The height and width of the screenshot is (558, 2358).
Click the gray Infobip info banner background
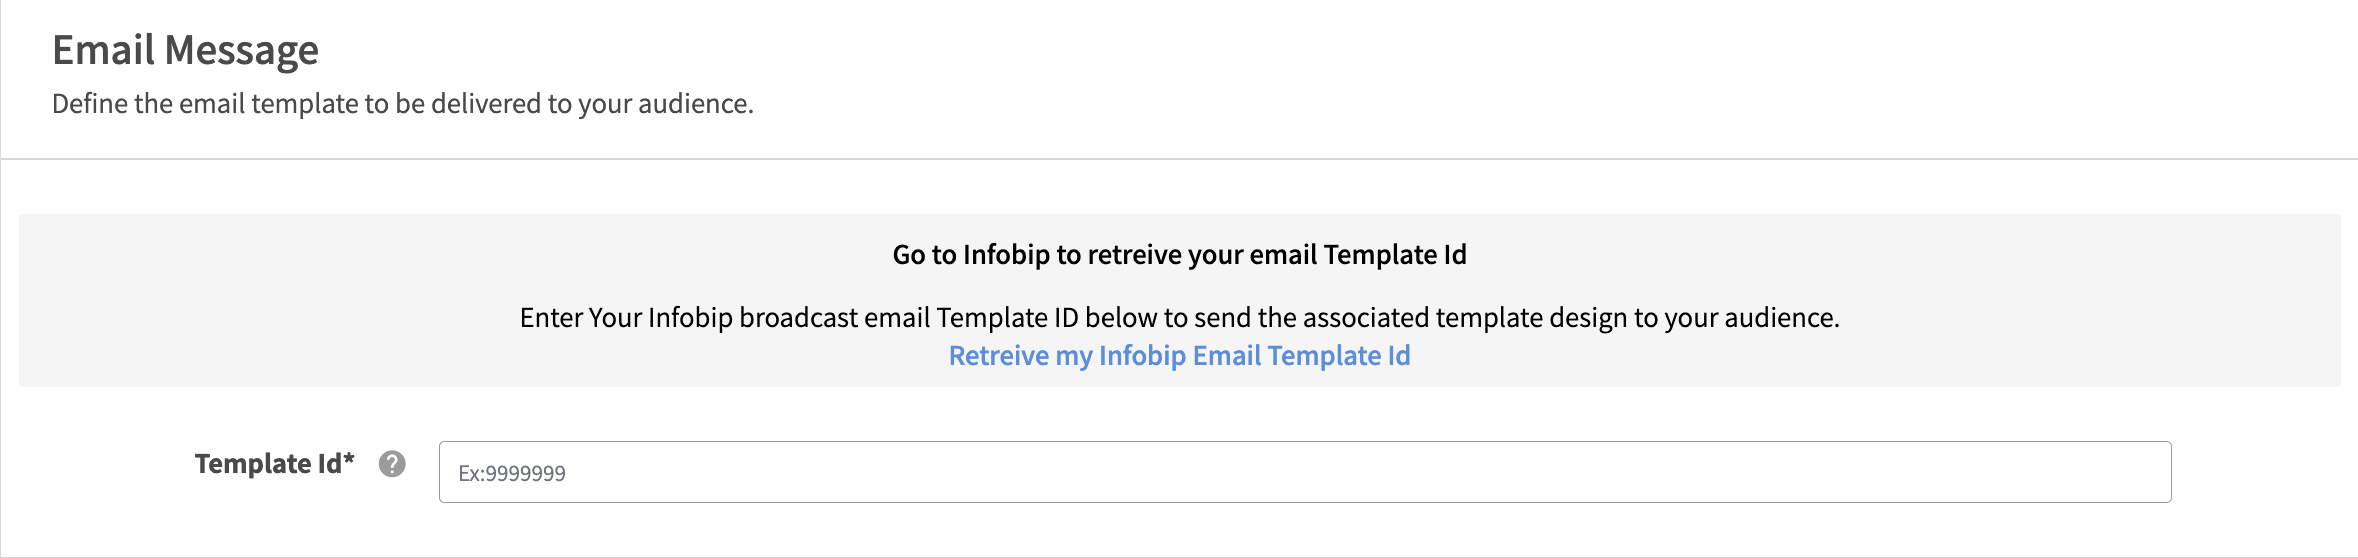[300, 300]
